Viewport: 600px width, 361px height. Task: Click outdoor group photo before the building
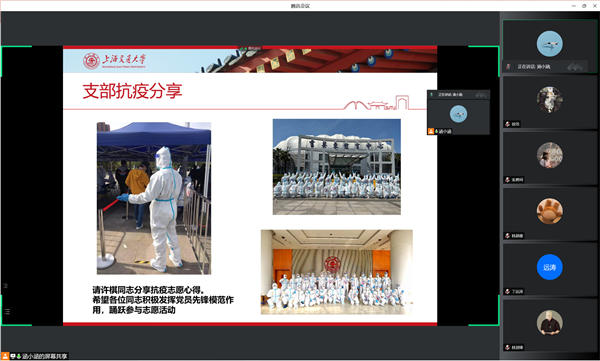click(337, 167)
